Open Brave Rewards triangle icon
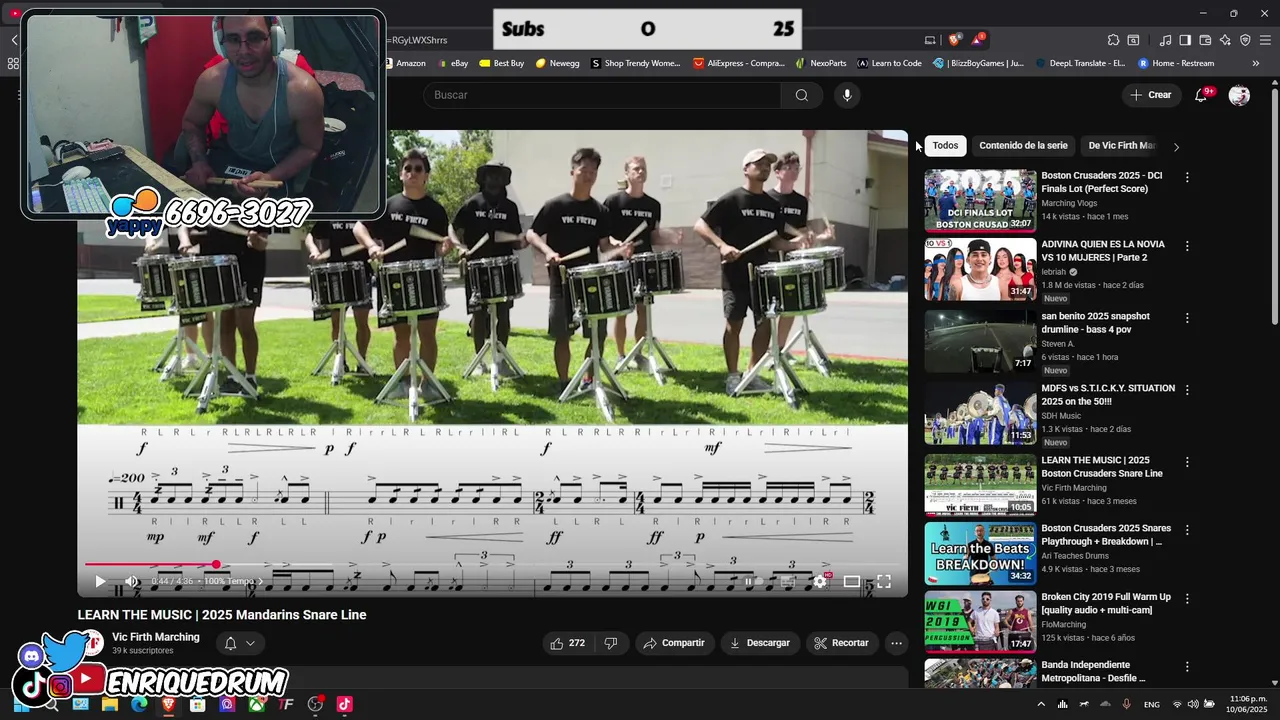The width and height of the screenshot is (1280, 720). point(978,40)
